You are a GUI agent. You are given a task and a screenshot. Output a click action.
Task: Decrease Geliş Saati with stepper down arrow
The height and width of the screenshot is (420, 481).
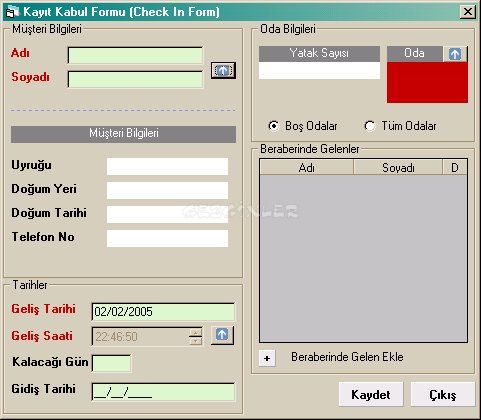pos(195,340)
